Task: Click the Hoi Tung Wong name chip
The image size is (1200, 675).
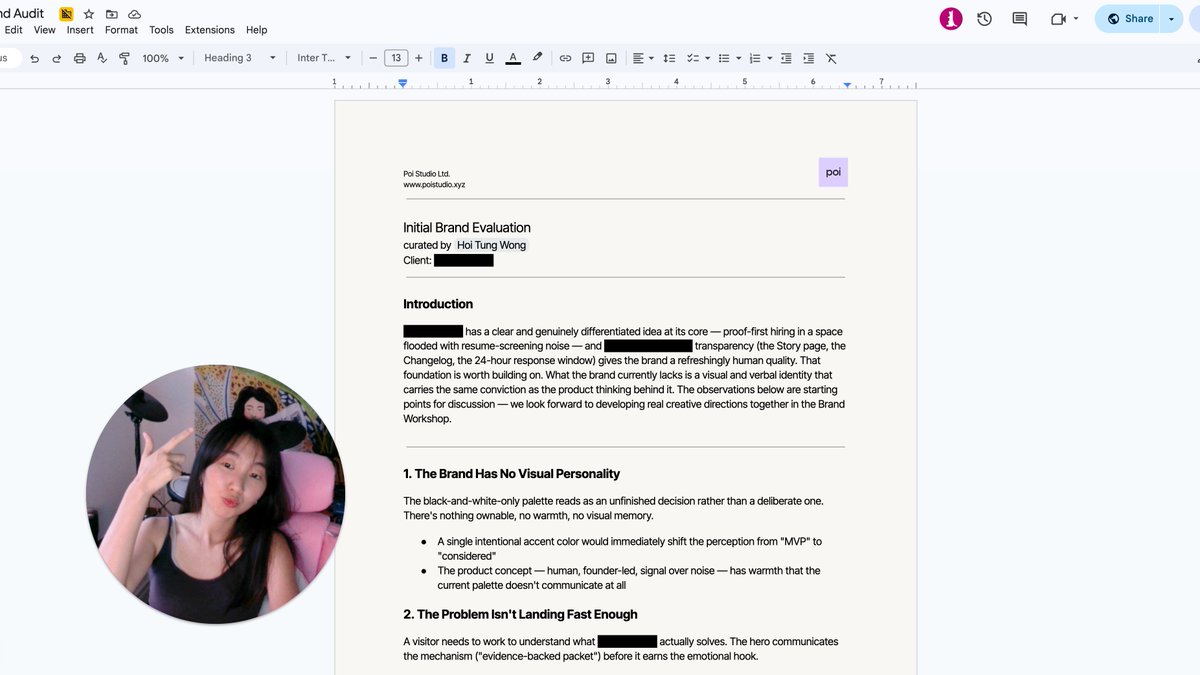Action: pyautogui.click(x=491, y=245)
